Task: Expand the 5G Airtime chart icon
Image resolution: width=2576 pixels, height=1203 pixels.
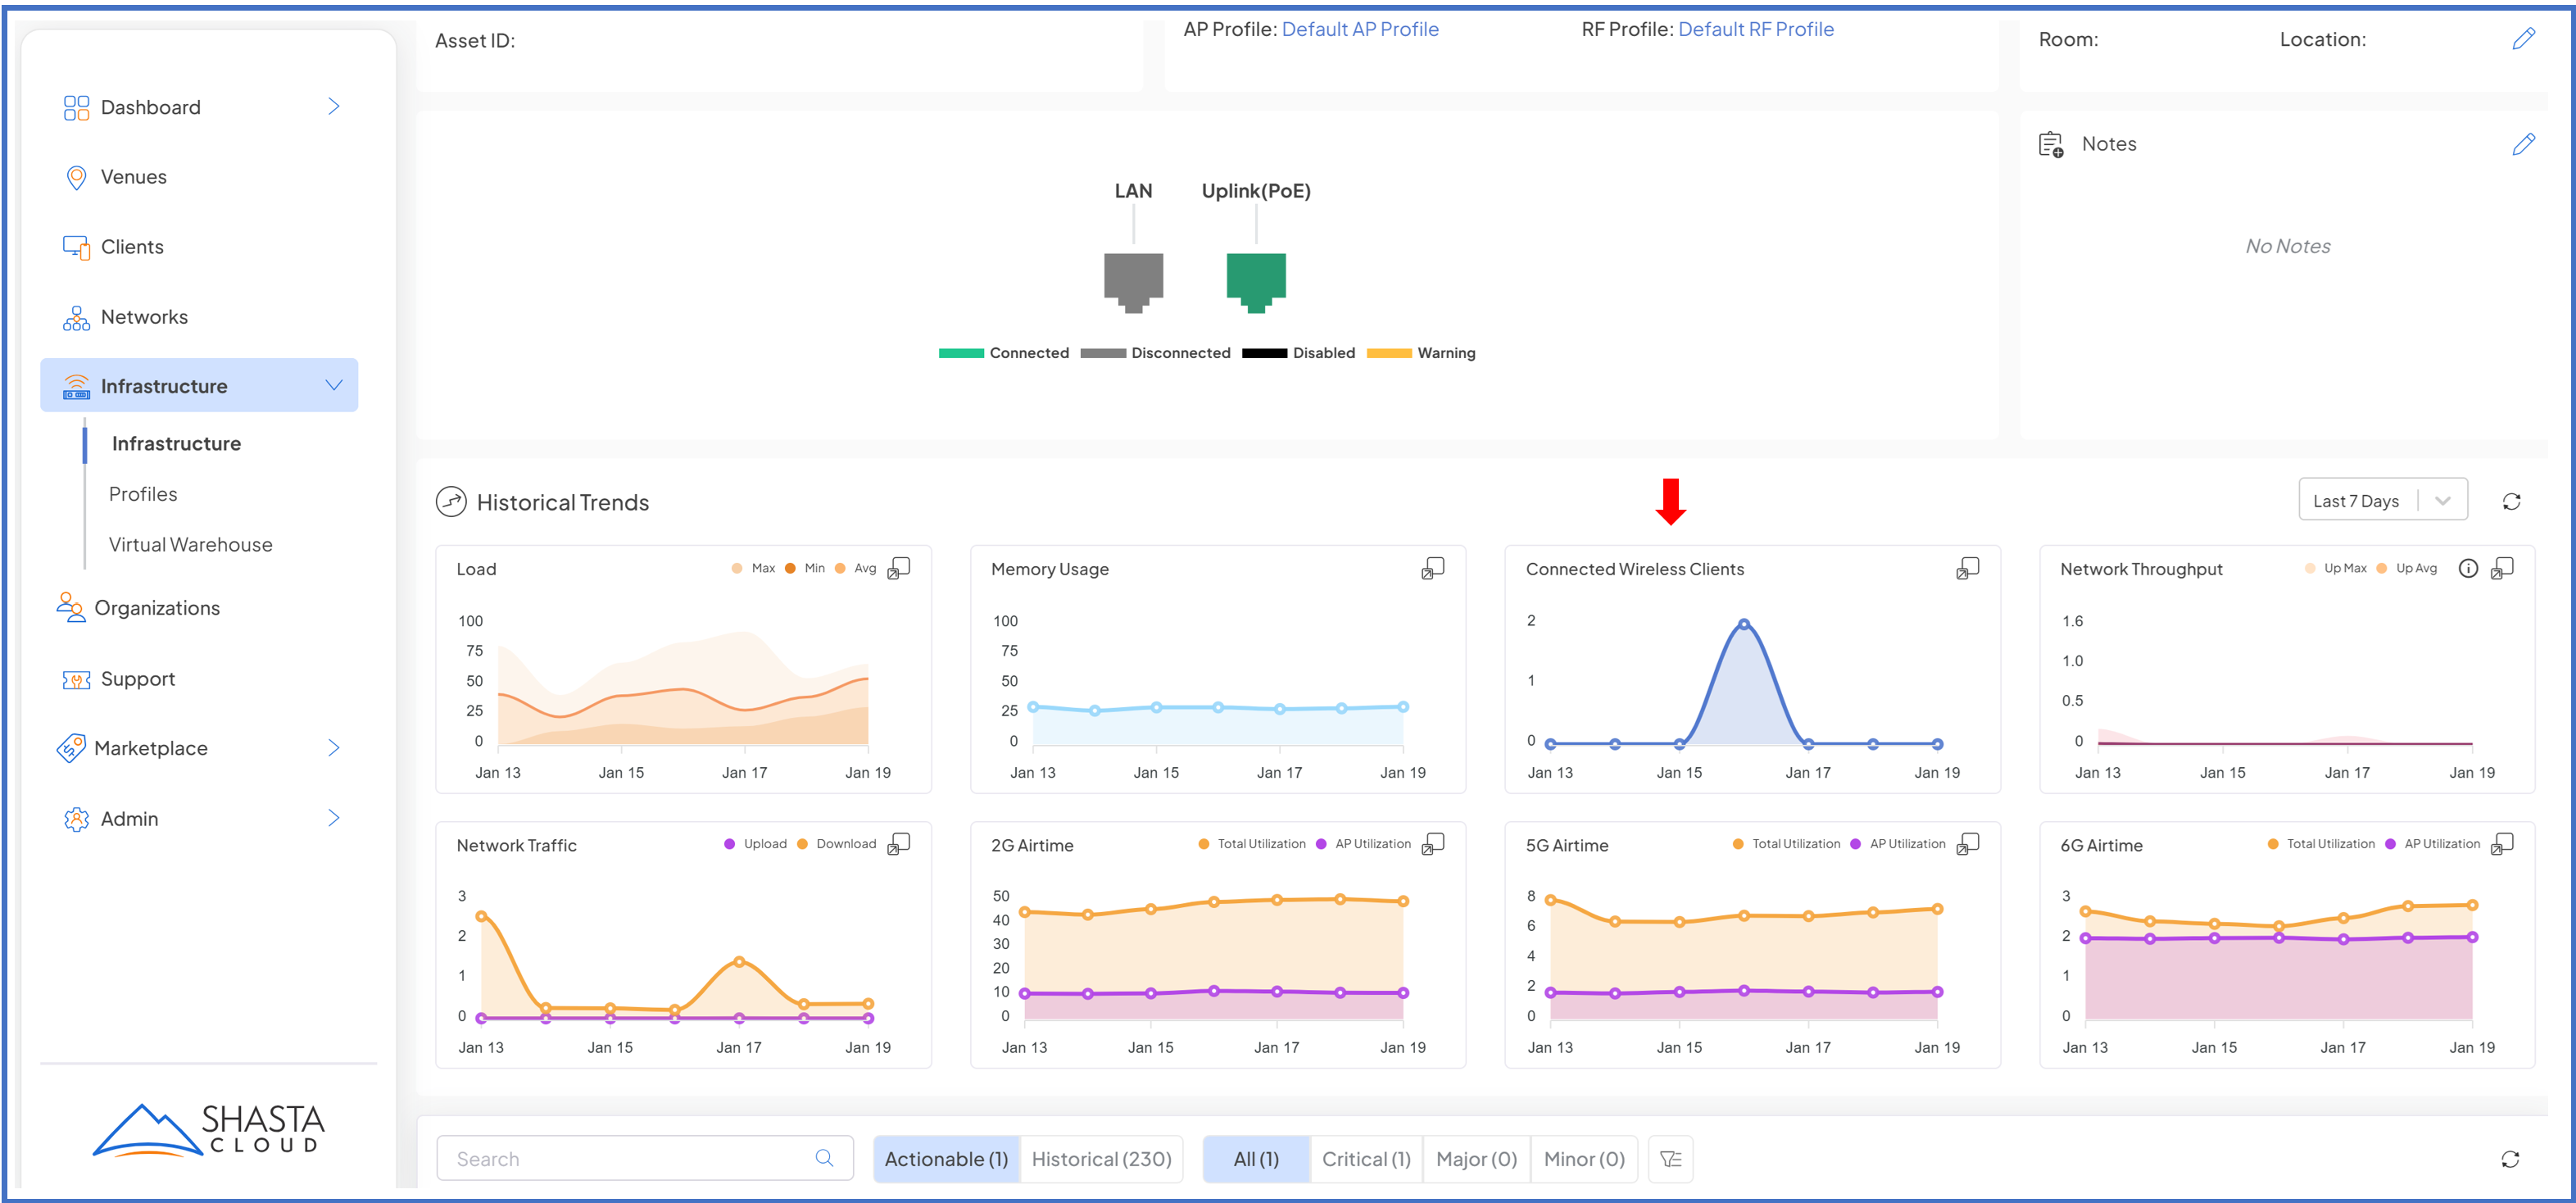Action: [1967, 844]
